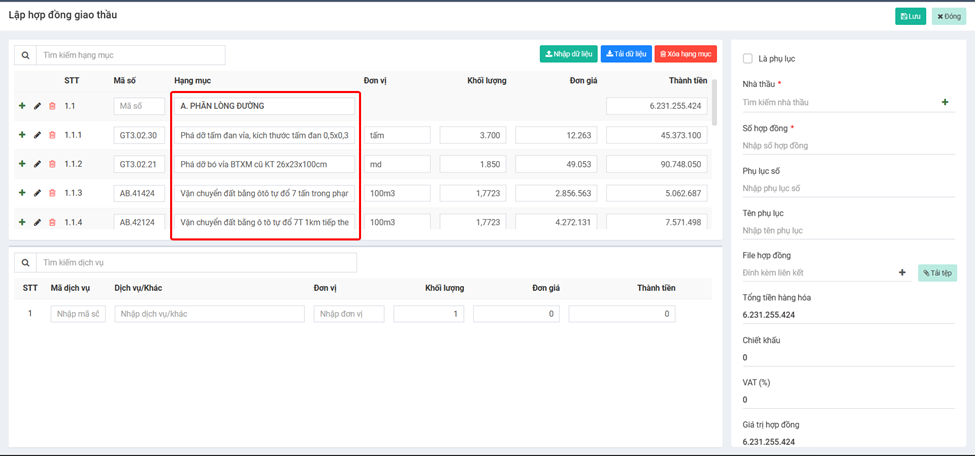
Task: Click the red Xóa hạng mục button
Action: pos(685,54)
